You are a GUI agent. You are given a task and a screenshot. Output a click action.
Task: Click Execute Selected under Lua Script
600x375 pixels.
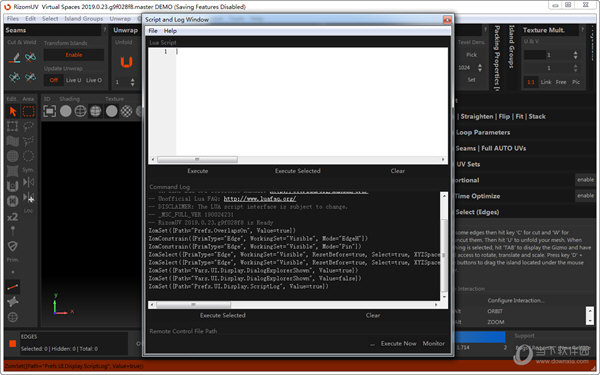[298, 171]
